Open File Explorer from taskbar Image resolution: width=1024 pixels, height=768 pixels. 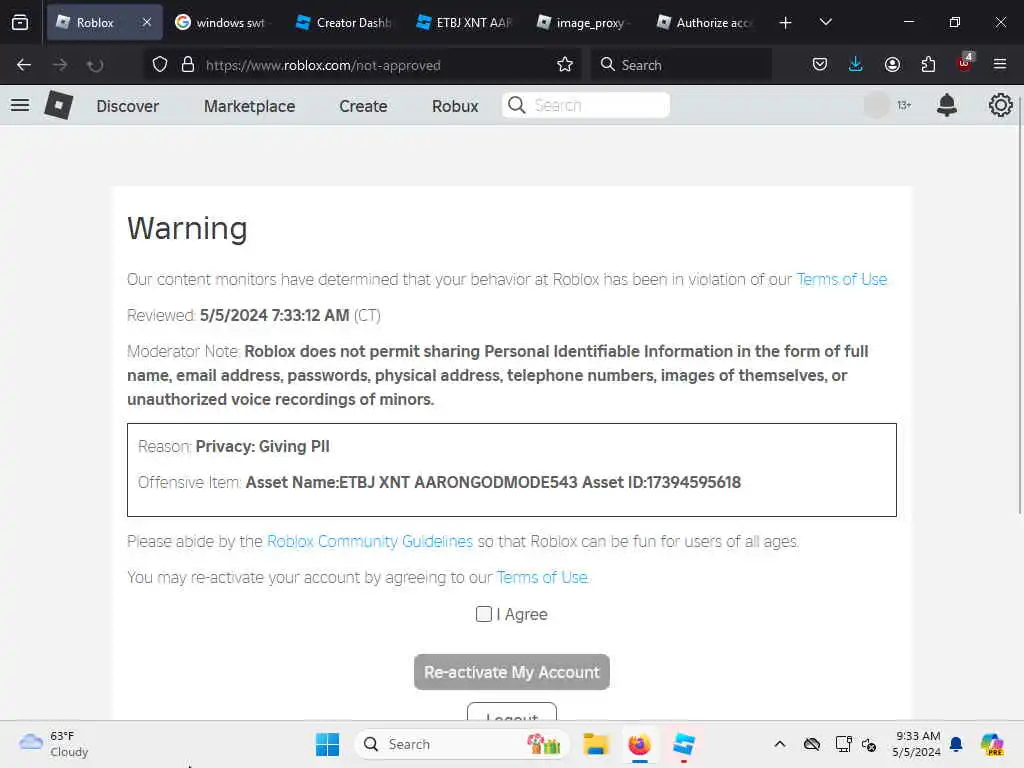point(596,744)
